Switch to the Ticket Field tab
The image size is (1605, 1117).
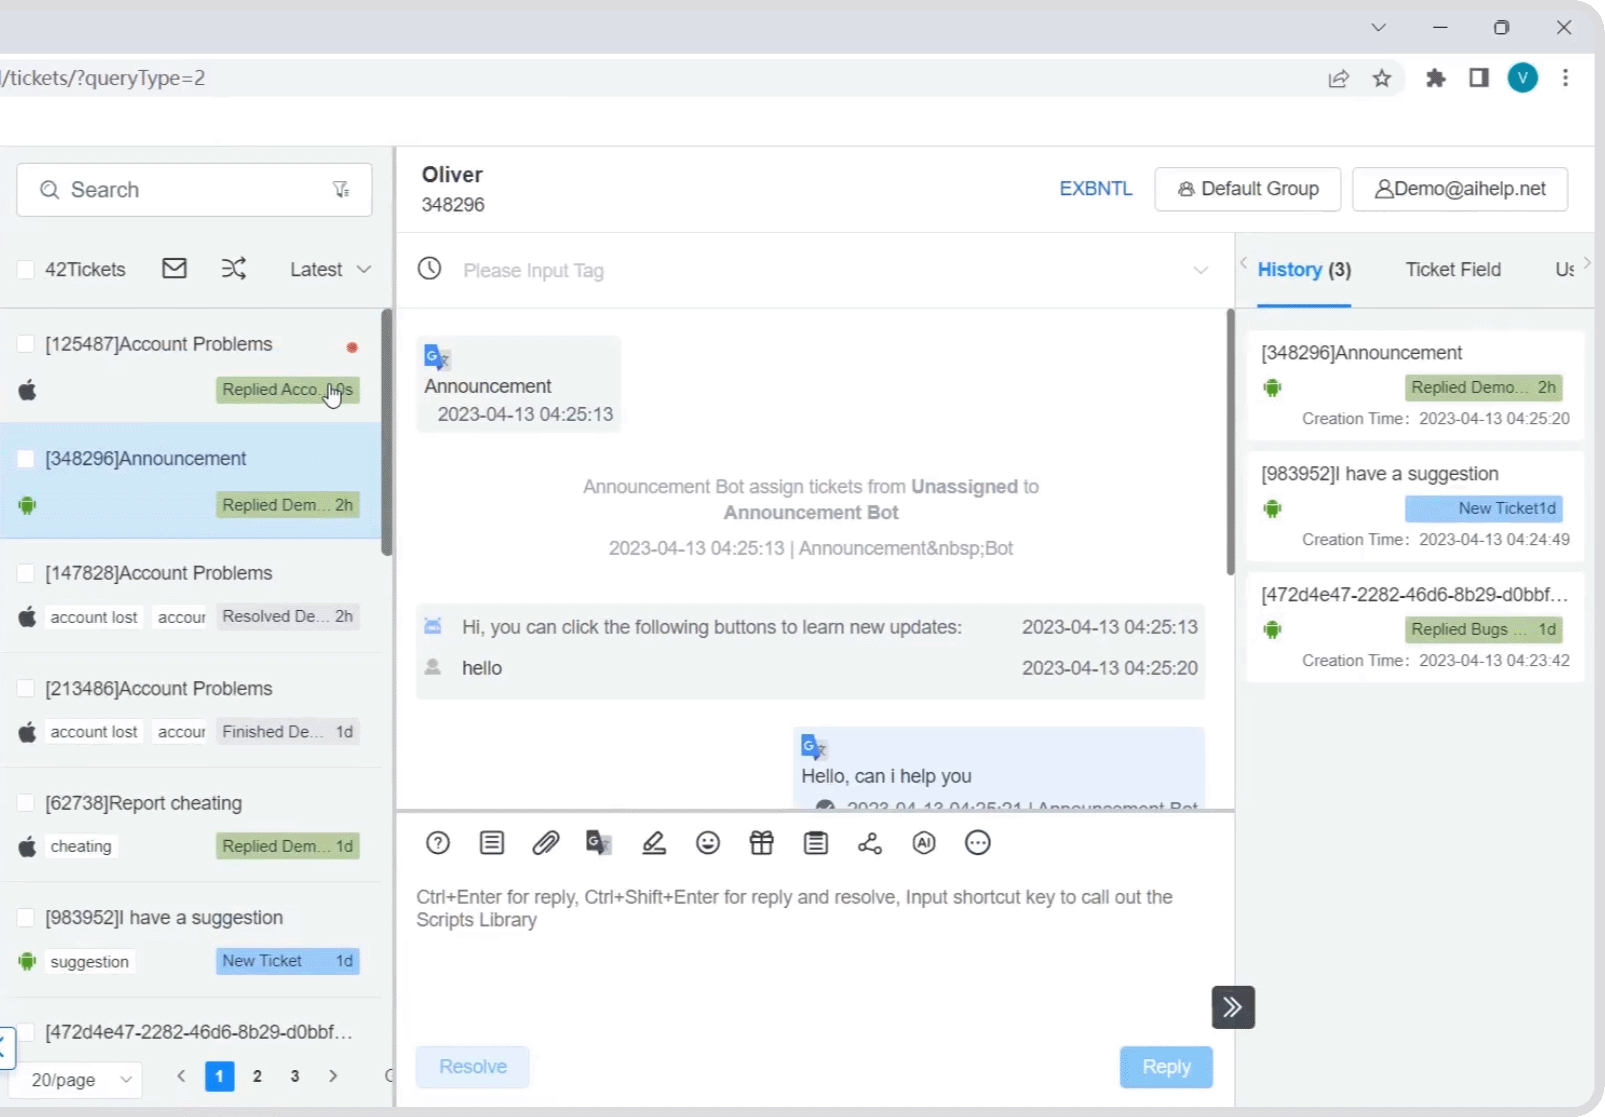pos(1453,269)
